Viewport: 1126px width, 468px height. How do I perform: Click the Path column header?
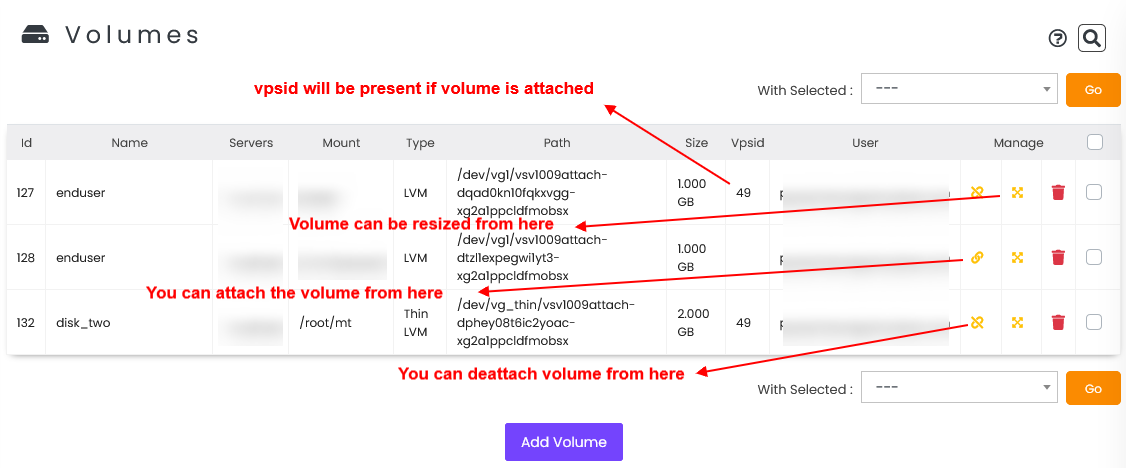557,143
